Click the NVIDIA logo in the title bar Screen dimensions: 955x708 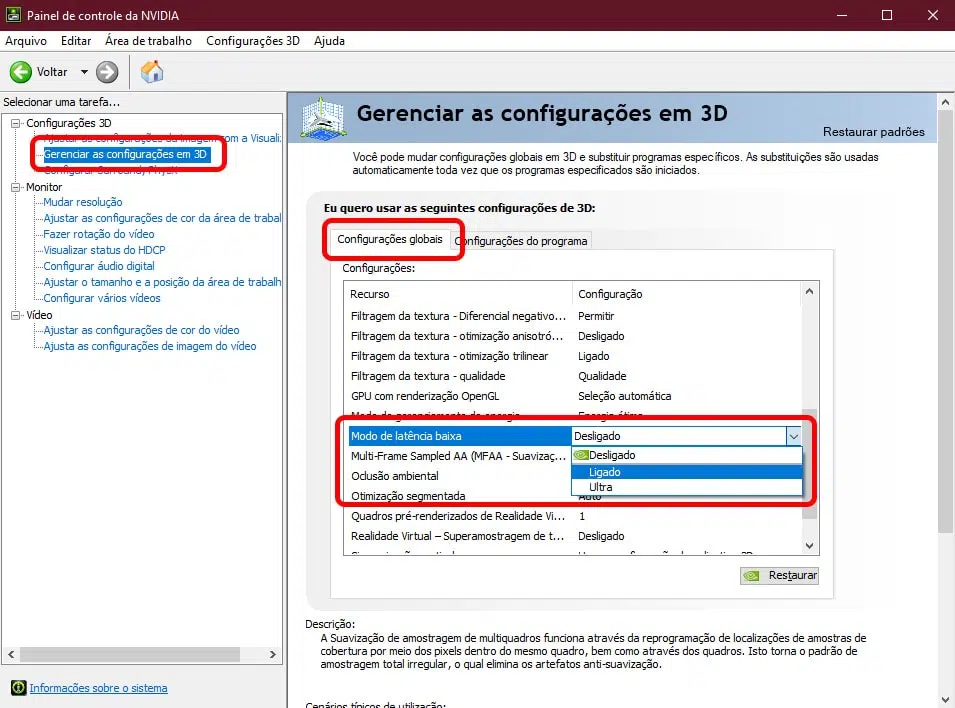point(12,14)
